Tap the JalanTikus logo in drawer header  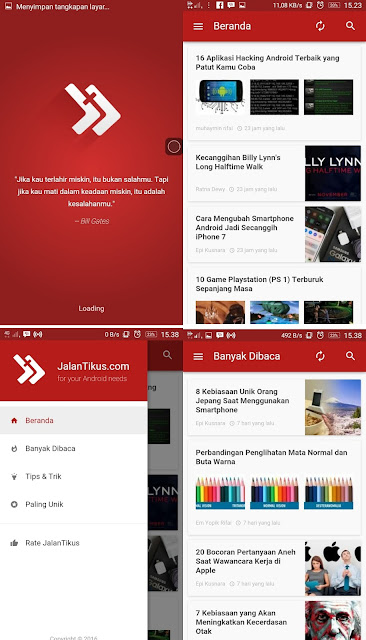(29, 369)
